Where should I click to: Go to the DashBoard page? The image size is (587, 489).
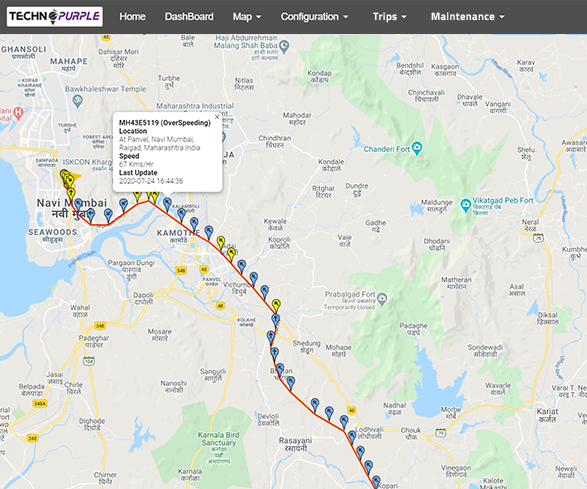coord(189,17)
